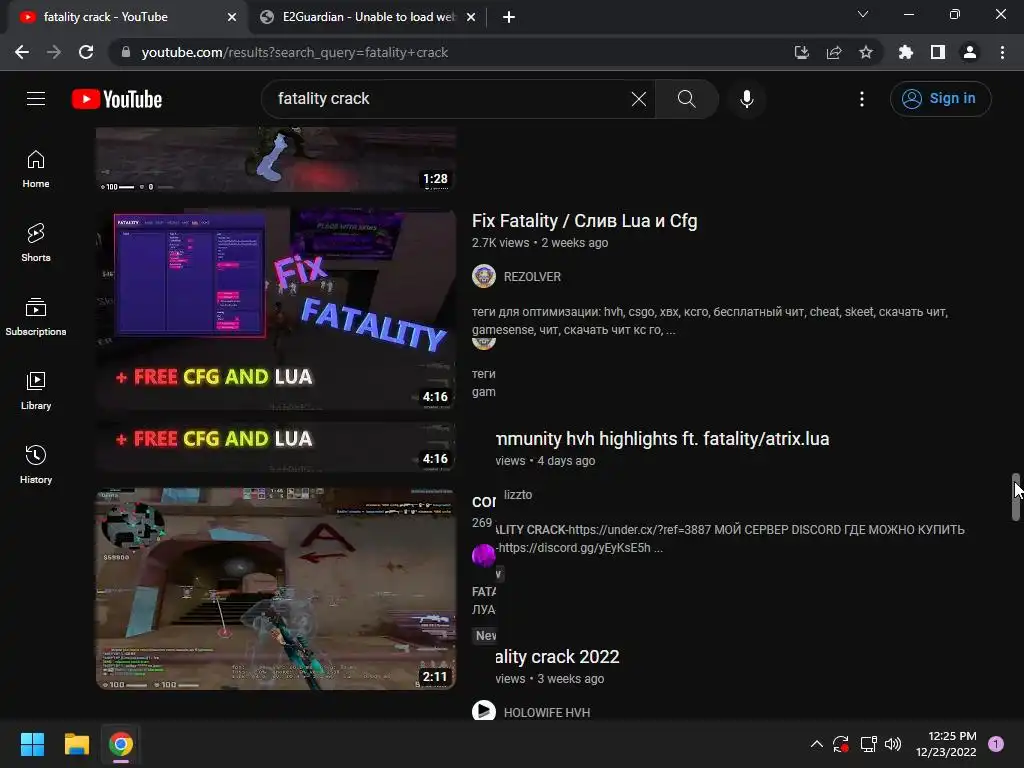Click the purple channel avatar
1024x768 pixels.
(x=484, y=555)
